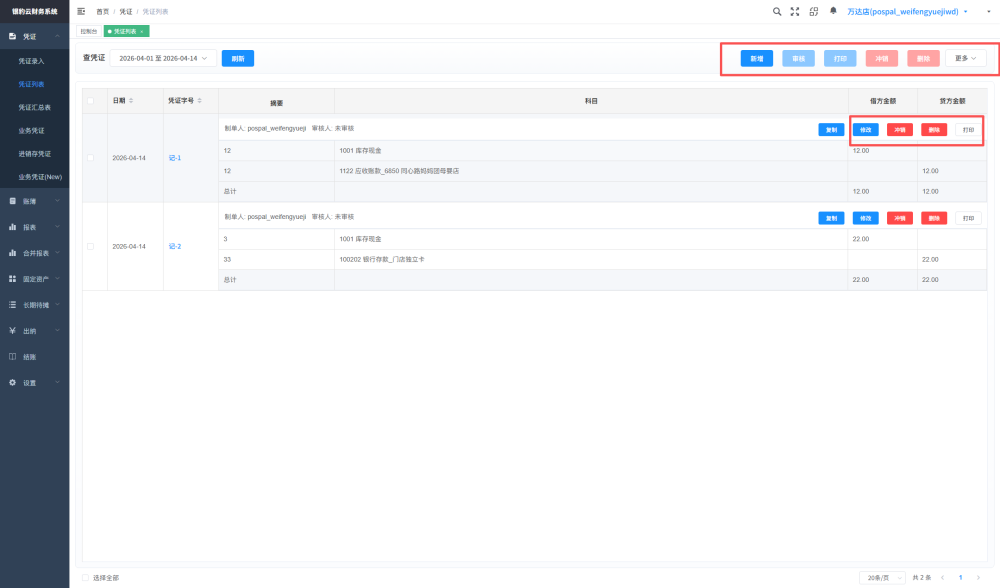
Task: Click the red 删除 button for voucher 记-1
Action: coord(934,129)
